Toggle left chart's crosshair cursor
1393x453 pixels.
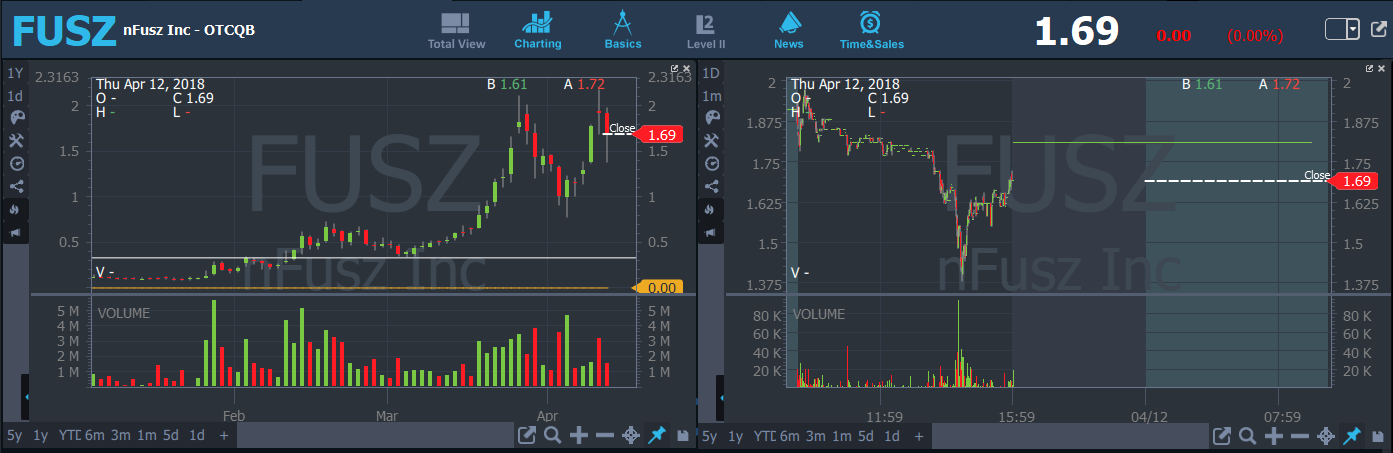coord(630,436)
